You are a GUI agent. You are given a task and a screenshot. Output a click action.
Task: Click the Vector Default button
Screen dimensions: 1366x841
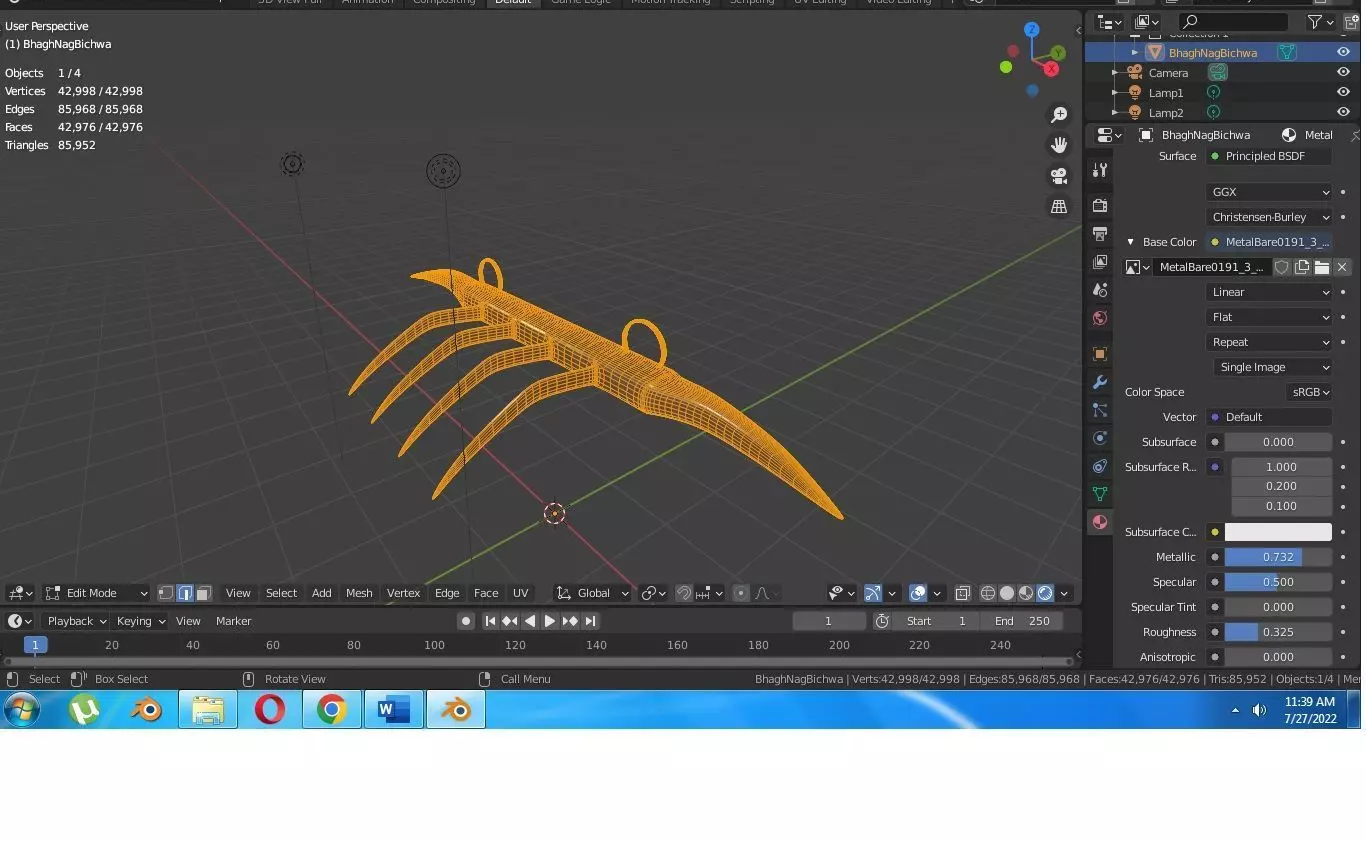[1270, 417]
